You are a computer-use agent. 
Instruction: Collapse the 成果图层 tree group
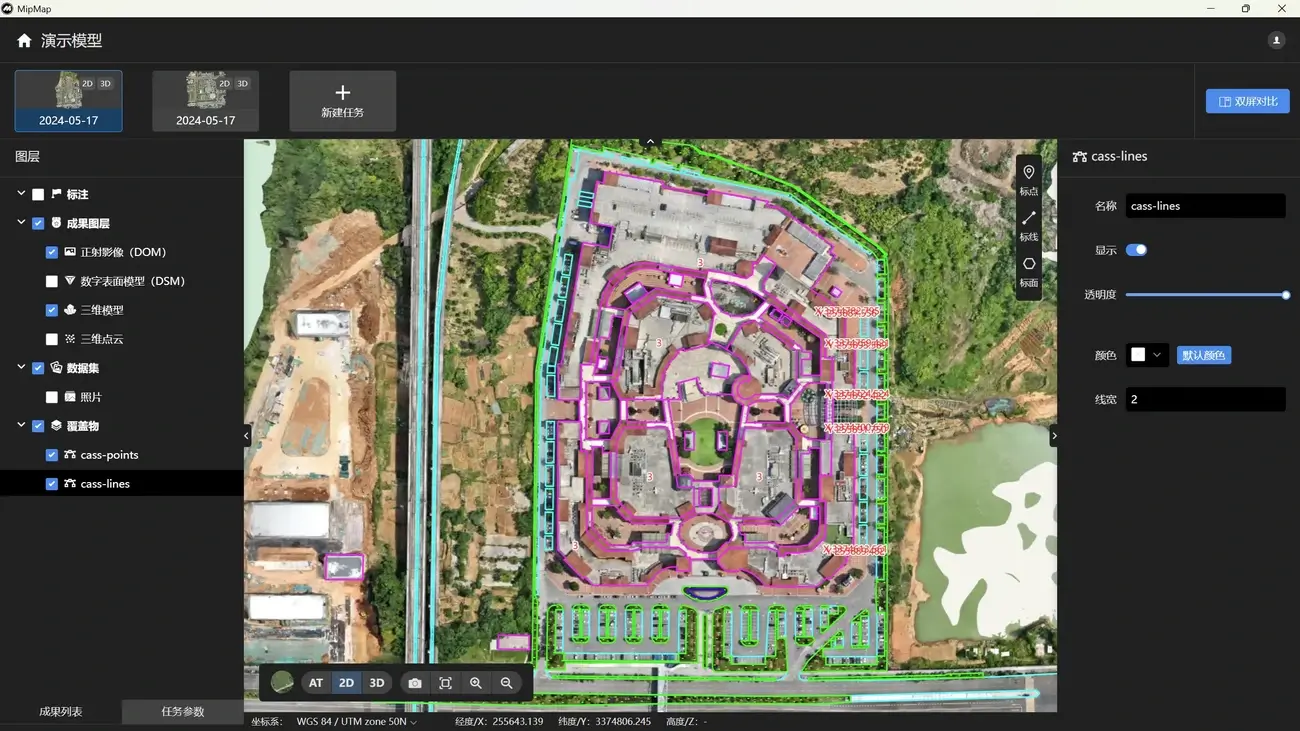[x=21, y=223]
